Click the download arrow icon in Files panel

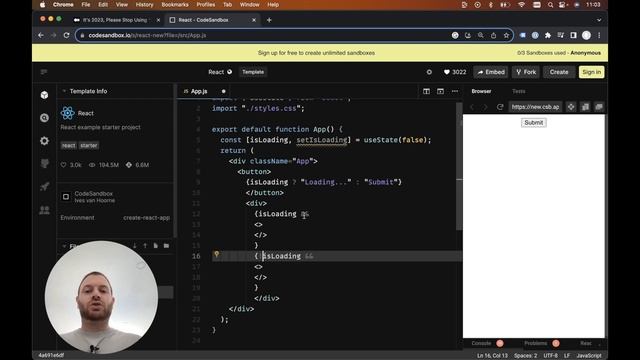tap(135, 246)
